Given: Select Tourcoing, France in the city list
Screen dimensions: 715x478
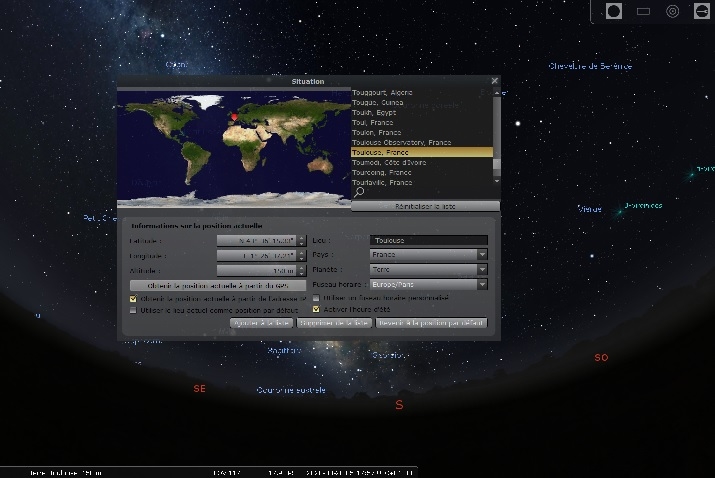Looking at the screenshot, I should point(422,172).
